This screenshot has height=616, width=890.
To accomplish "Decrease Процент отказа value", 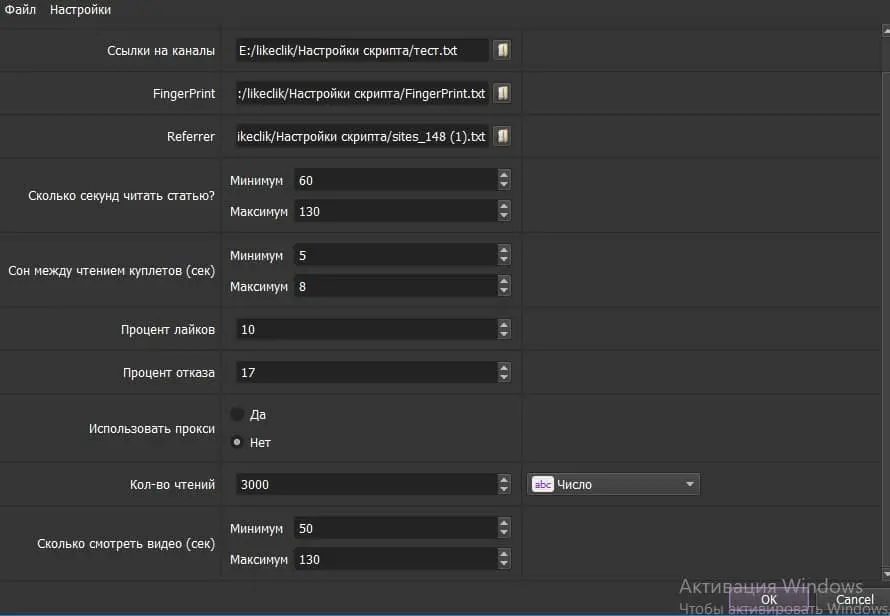I will click(504, 378).
